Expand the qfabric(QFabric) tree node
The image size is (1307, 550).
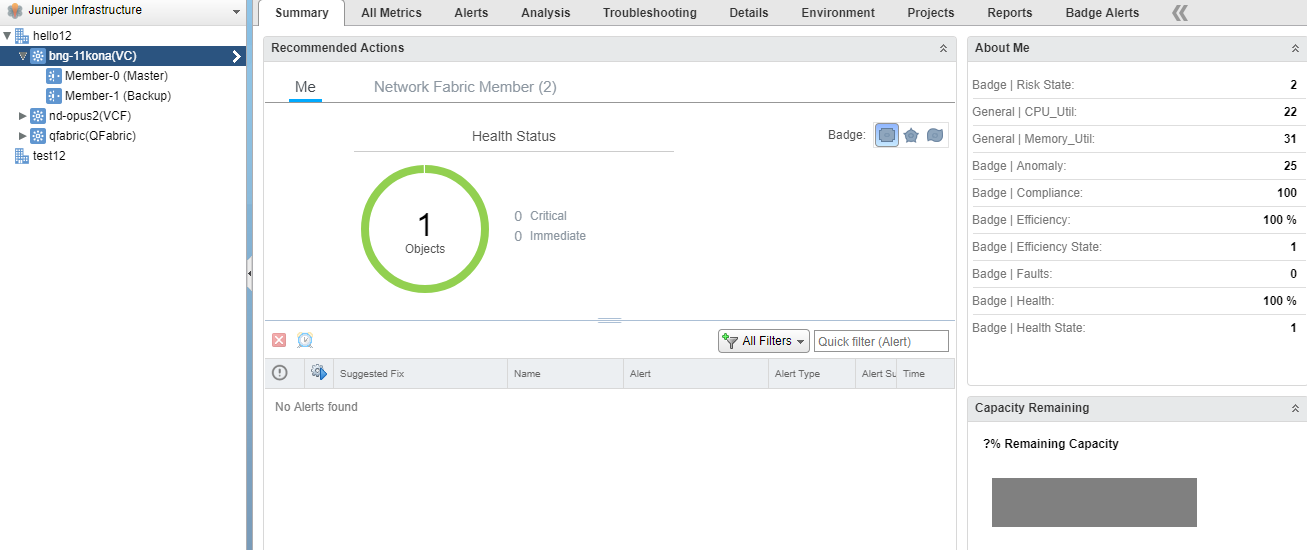(x=23, y=136)
